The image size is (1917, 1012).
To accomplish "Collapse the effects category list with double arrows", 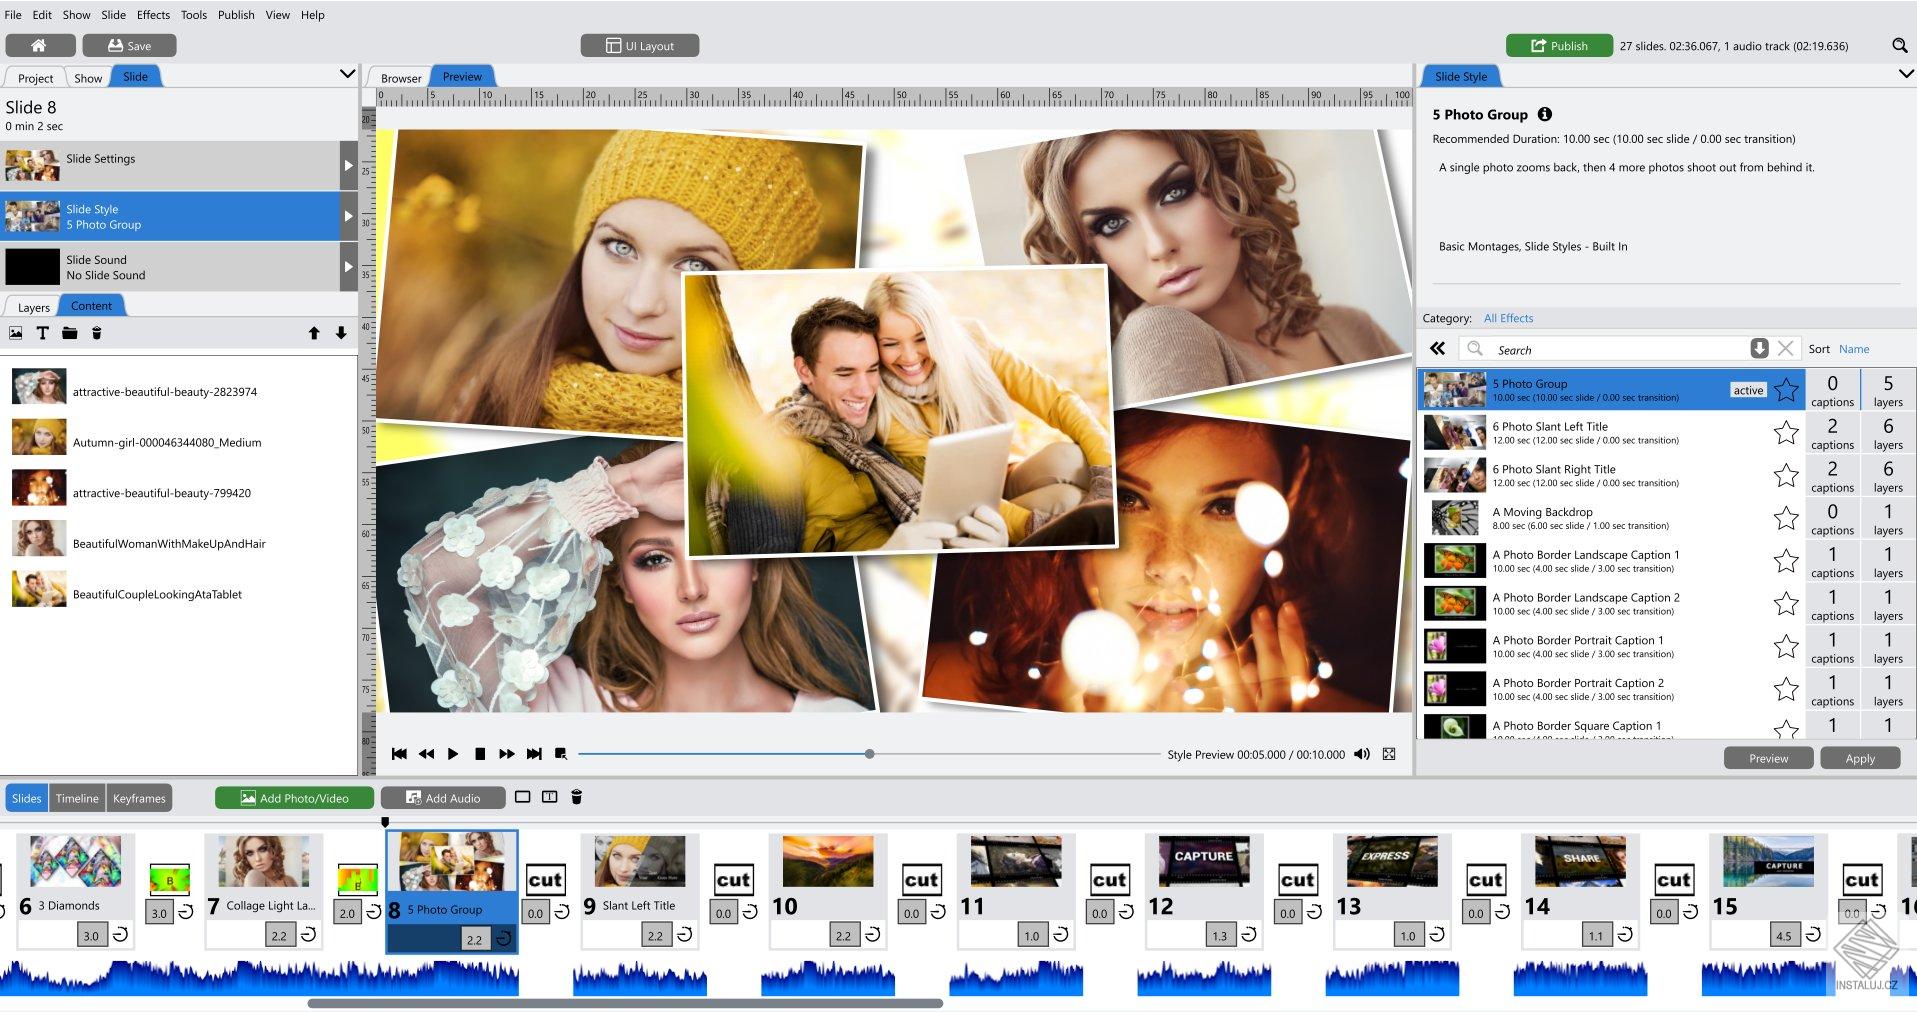I will 1438,349.
